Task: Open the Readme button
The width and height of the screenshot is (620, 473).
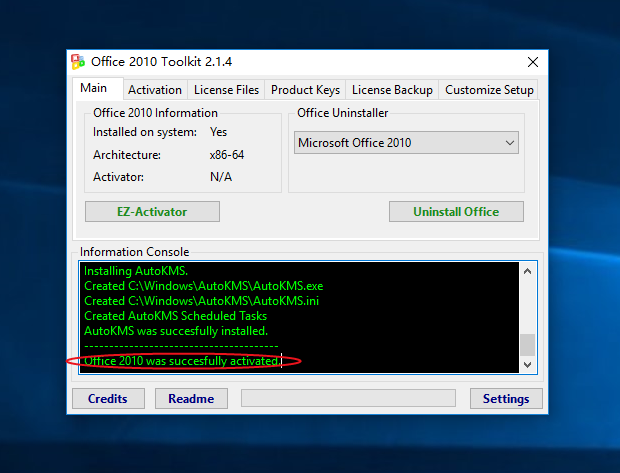Action: [191, 399]
